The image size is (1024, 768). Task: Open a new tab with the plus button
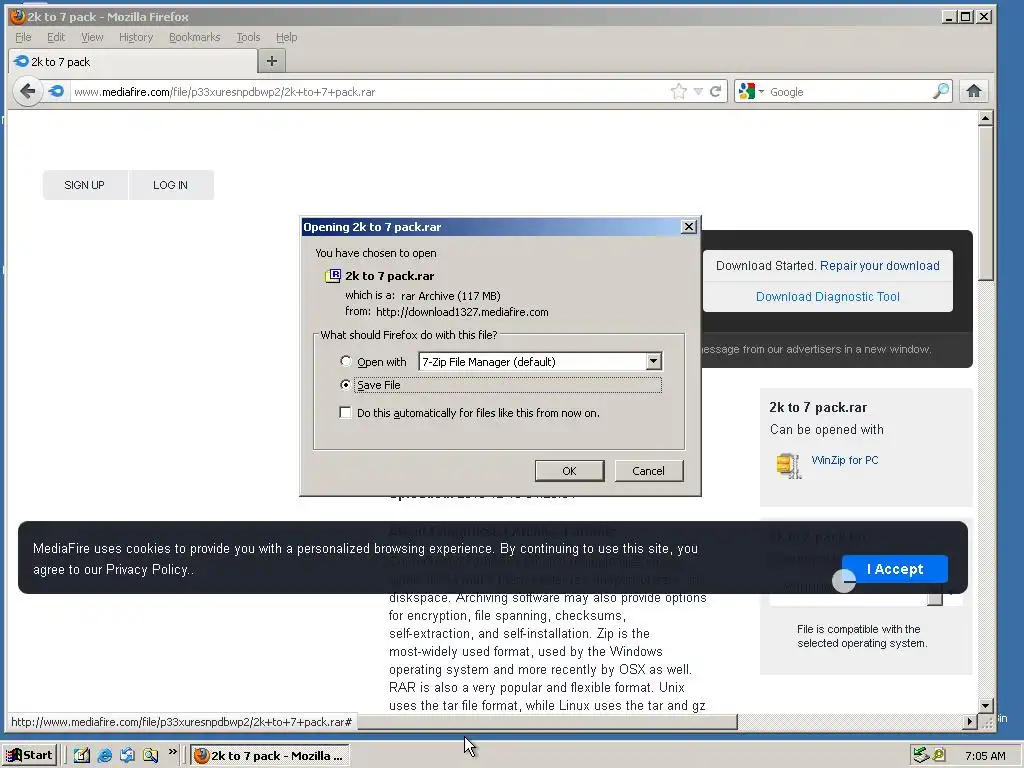click(x=272, y=61)
